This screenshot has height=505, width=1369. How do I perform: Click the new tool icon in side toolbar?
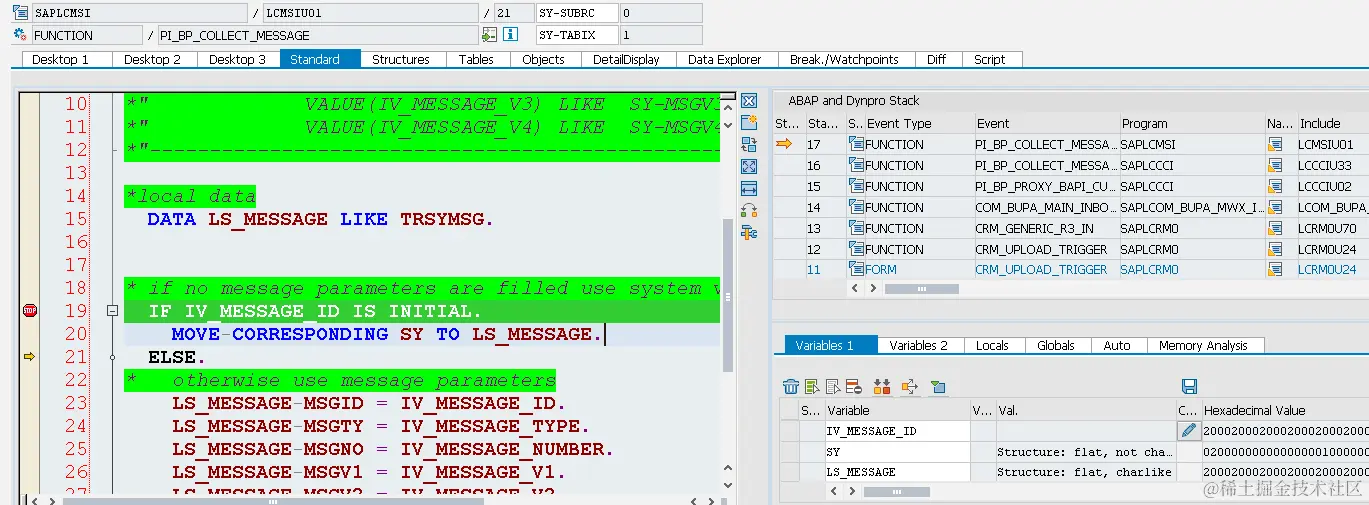[749, 122]
